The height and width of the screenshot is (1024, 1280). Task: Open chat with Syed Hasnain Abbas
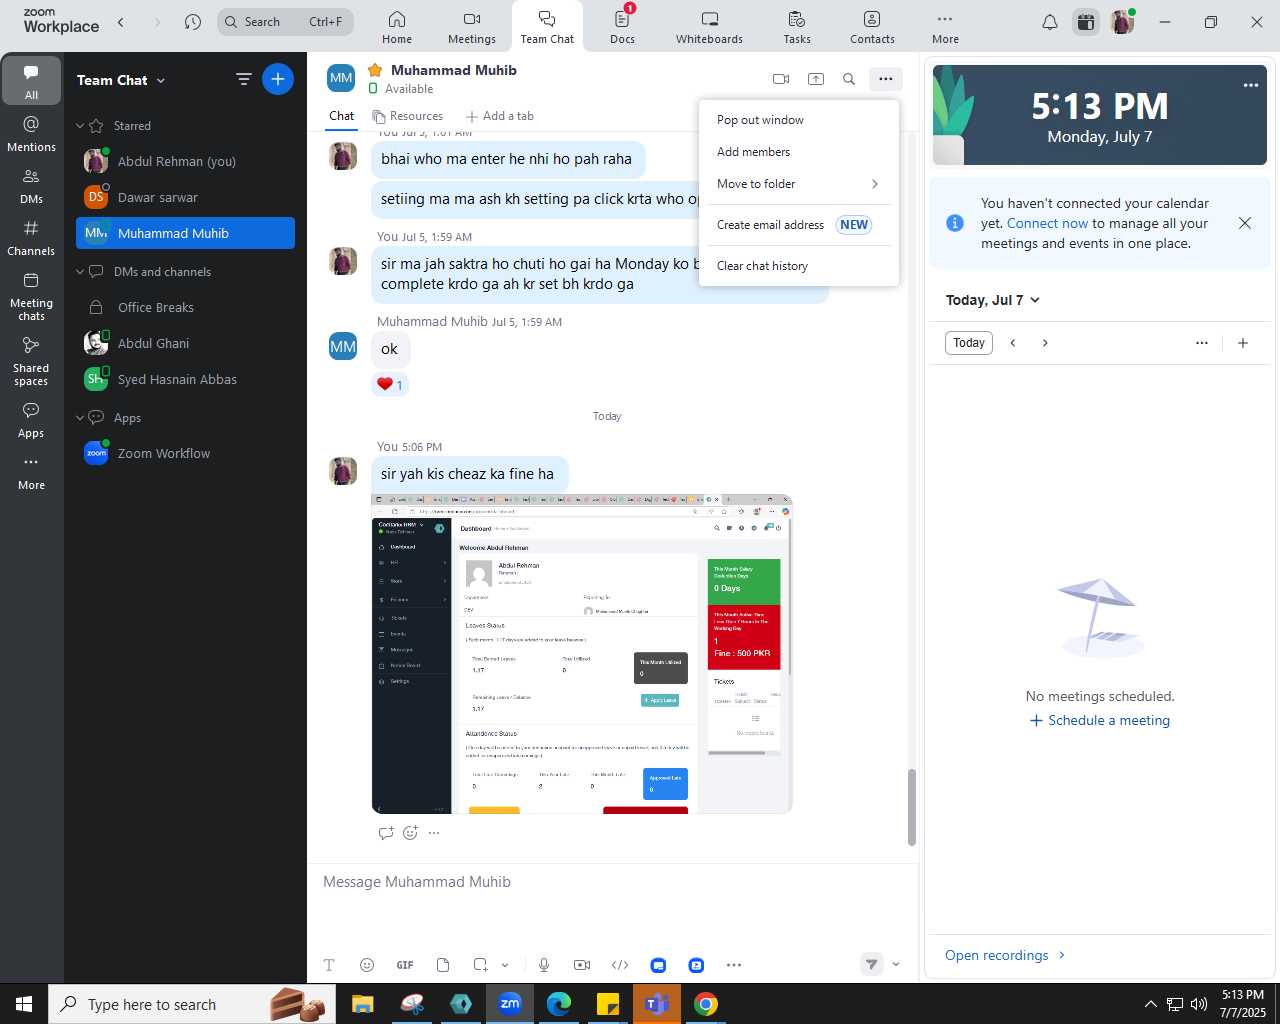pos(185,379)
